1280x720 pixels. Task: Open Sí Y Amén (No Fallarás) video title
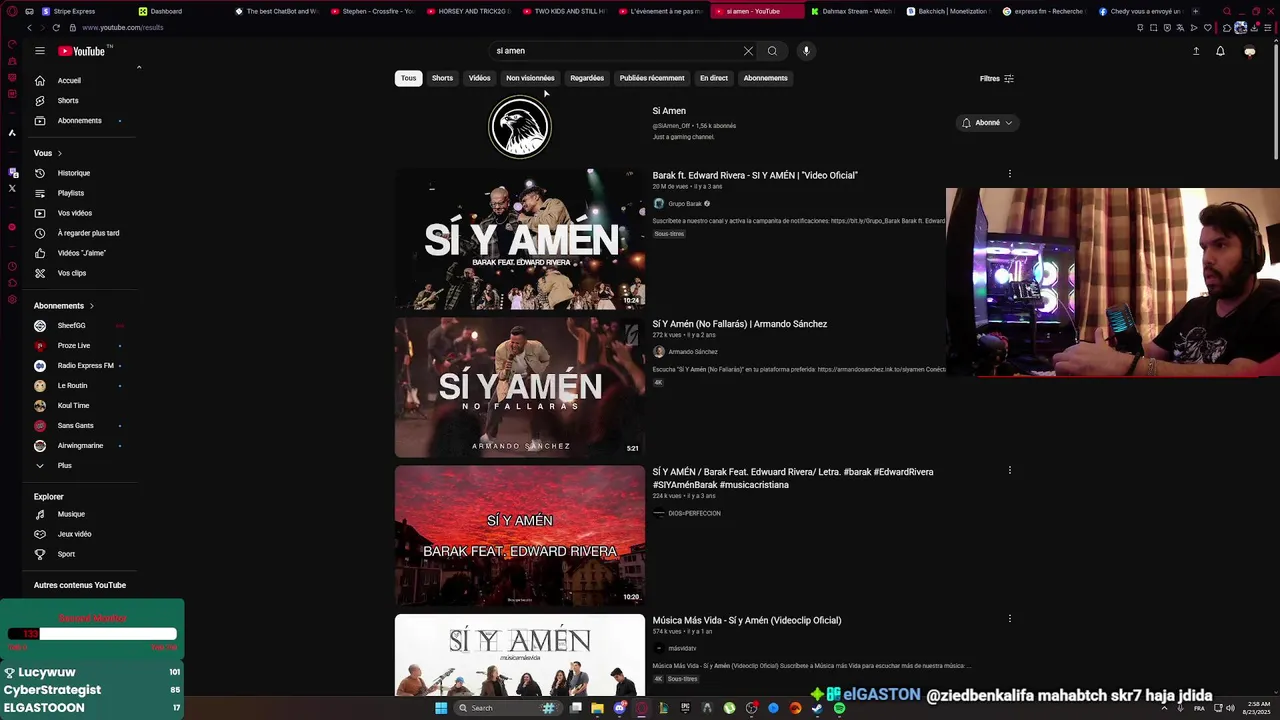740,324
